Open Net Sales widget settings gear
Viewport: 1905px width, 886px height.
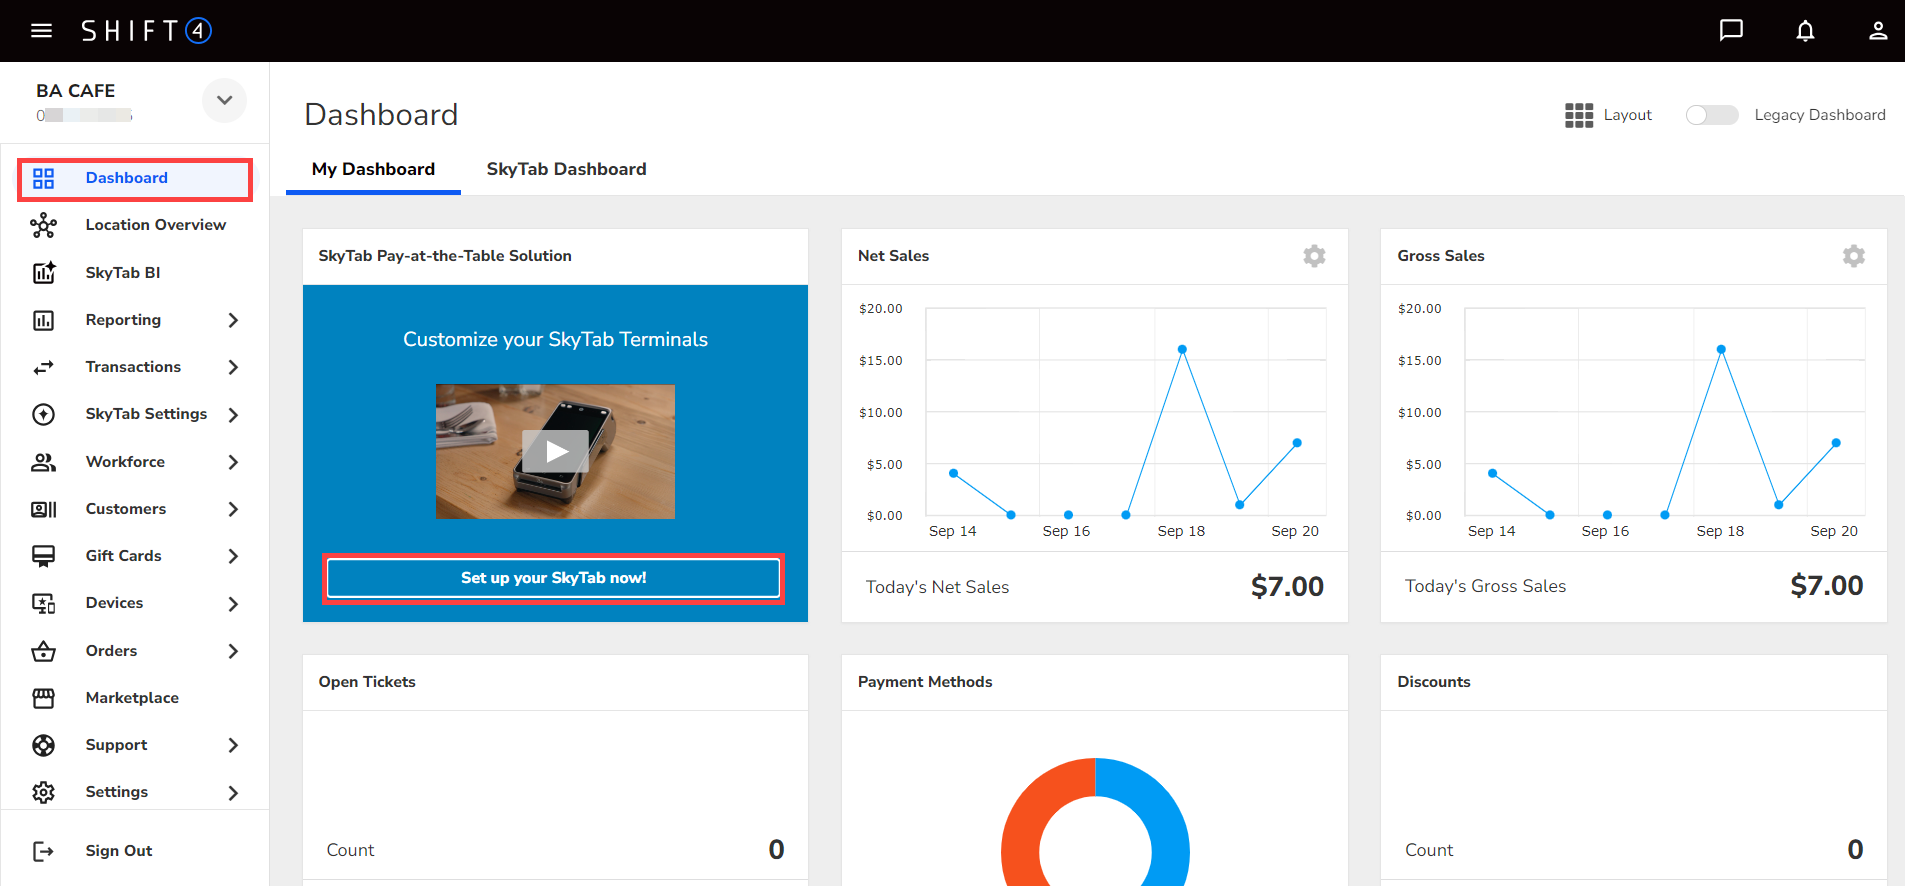(1314, 256)
